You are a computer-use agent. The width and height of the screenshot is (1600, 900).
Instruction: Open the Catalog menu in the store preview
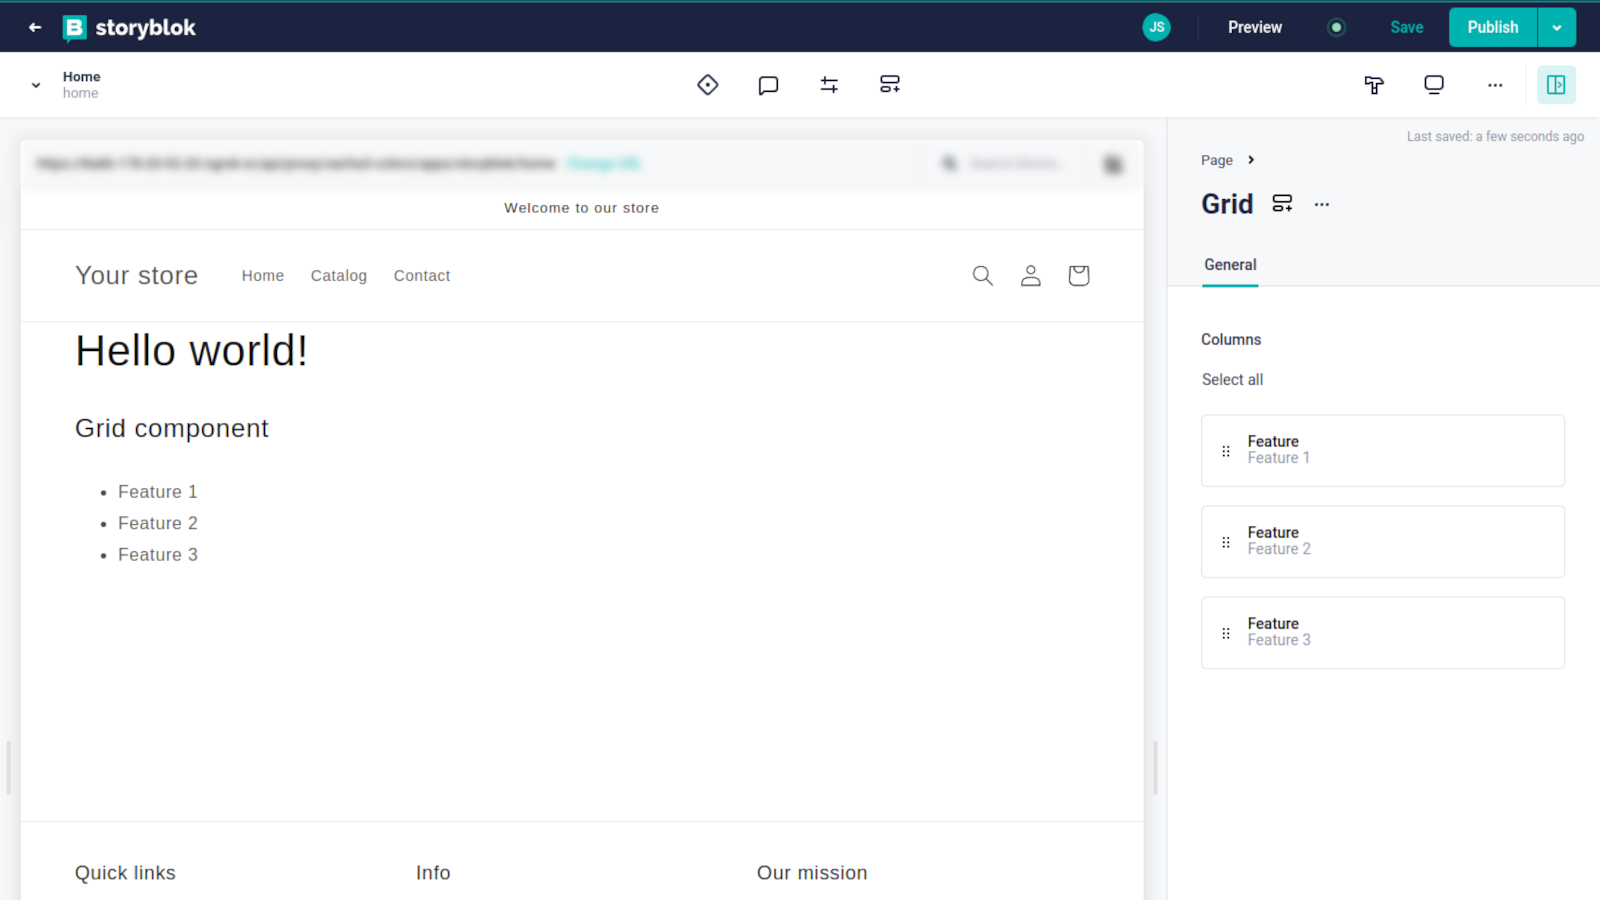[x=338, y=275]
